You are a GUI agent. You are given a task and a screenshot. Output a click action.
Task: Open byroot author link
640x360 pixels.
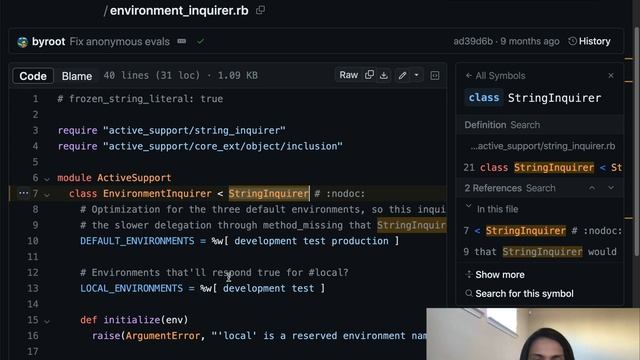[x=48, y=42]
